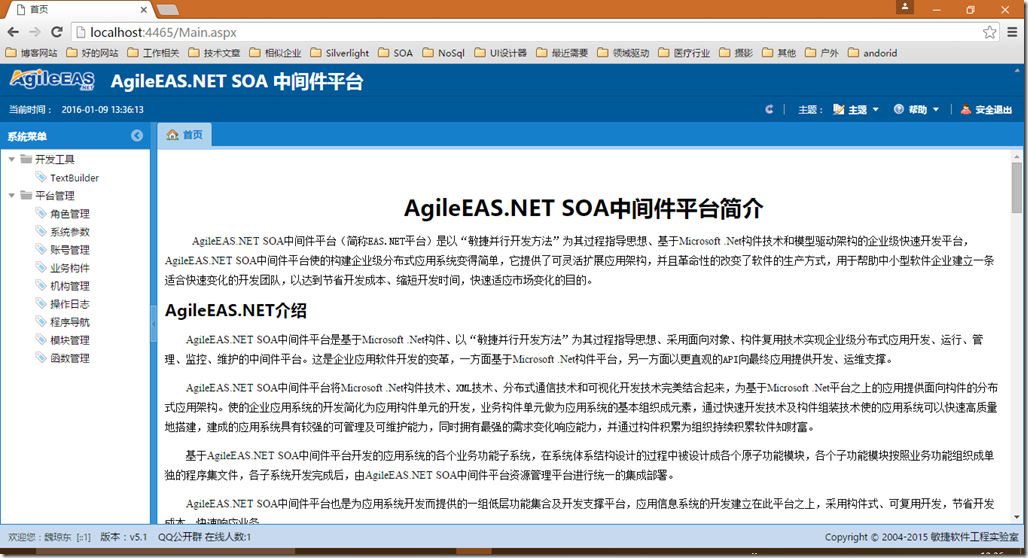
Task: Collapse the 系统菜单 sidebar panel
Action: pos(137,136)
